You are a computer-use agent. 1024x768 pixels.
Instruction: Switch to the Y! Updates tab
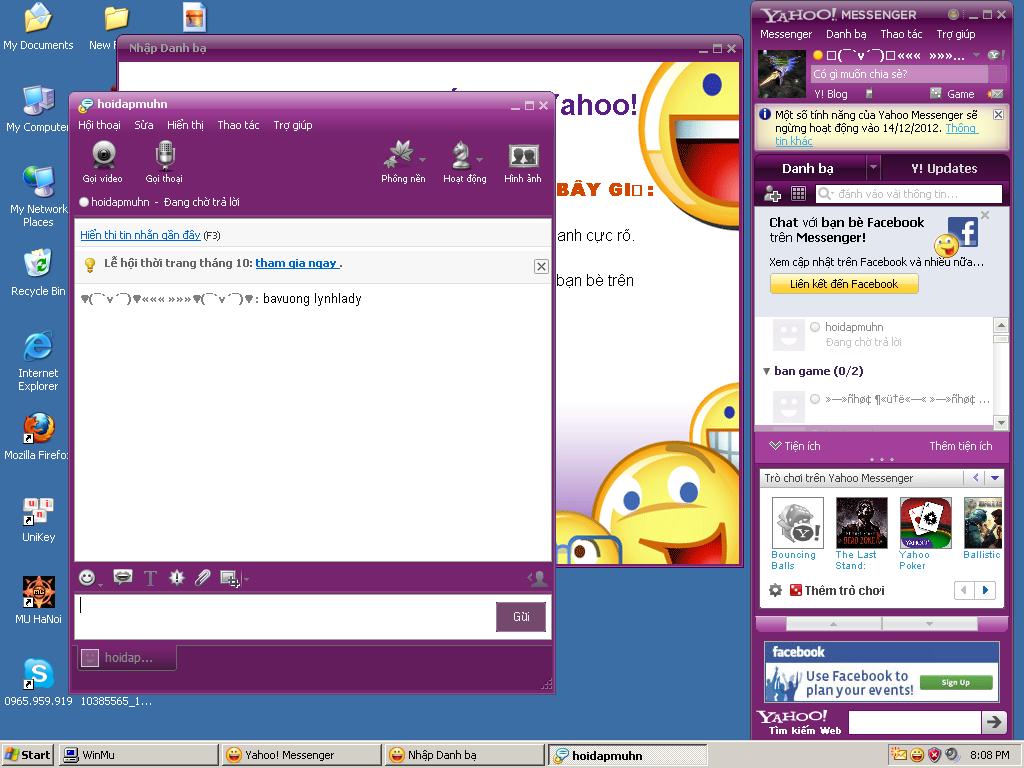(944, 168)
